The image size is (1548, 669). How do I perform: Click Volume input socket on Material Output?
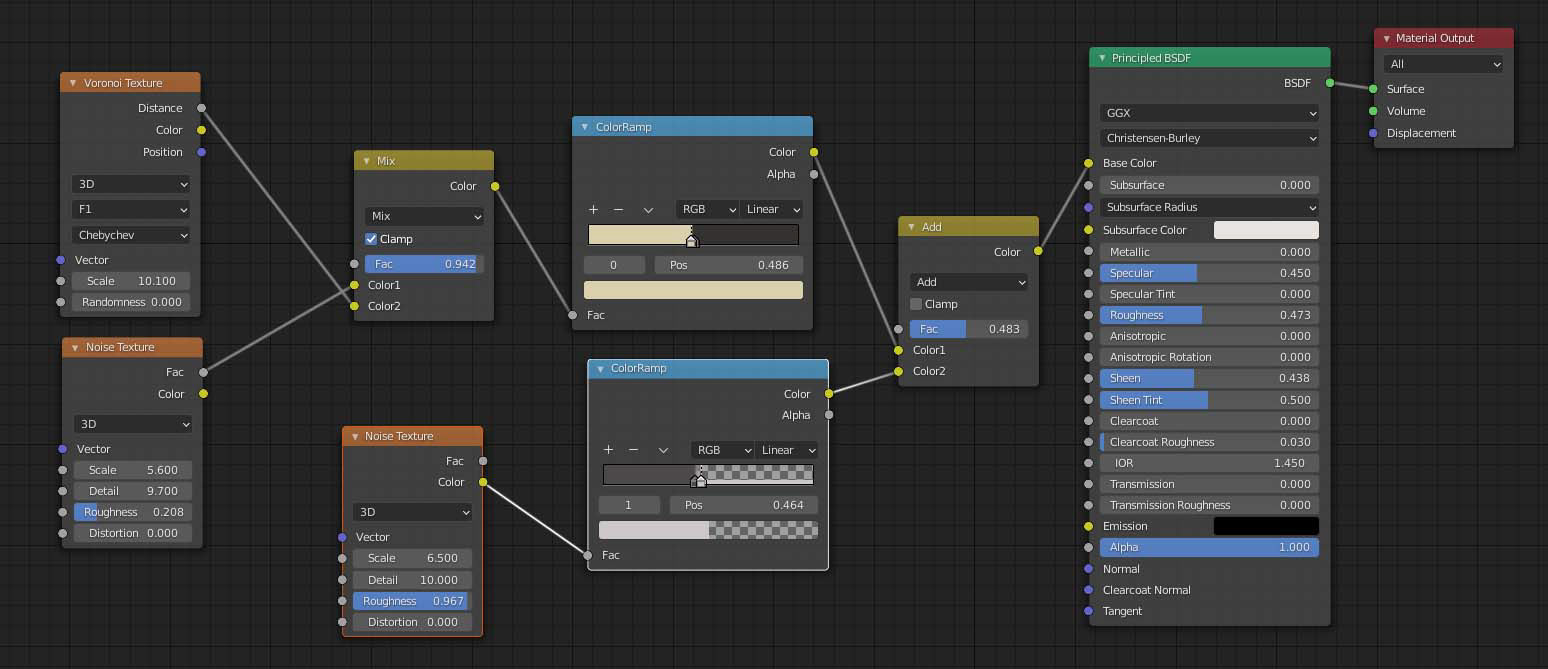click(1374, 111)
